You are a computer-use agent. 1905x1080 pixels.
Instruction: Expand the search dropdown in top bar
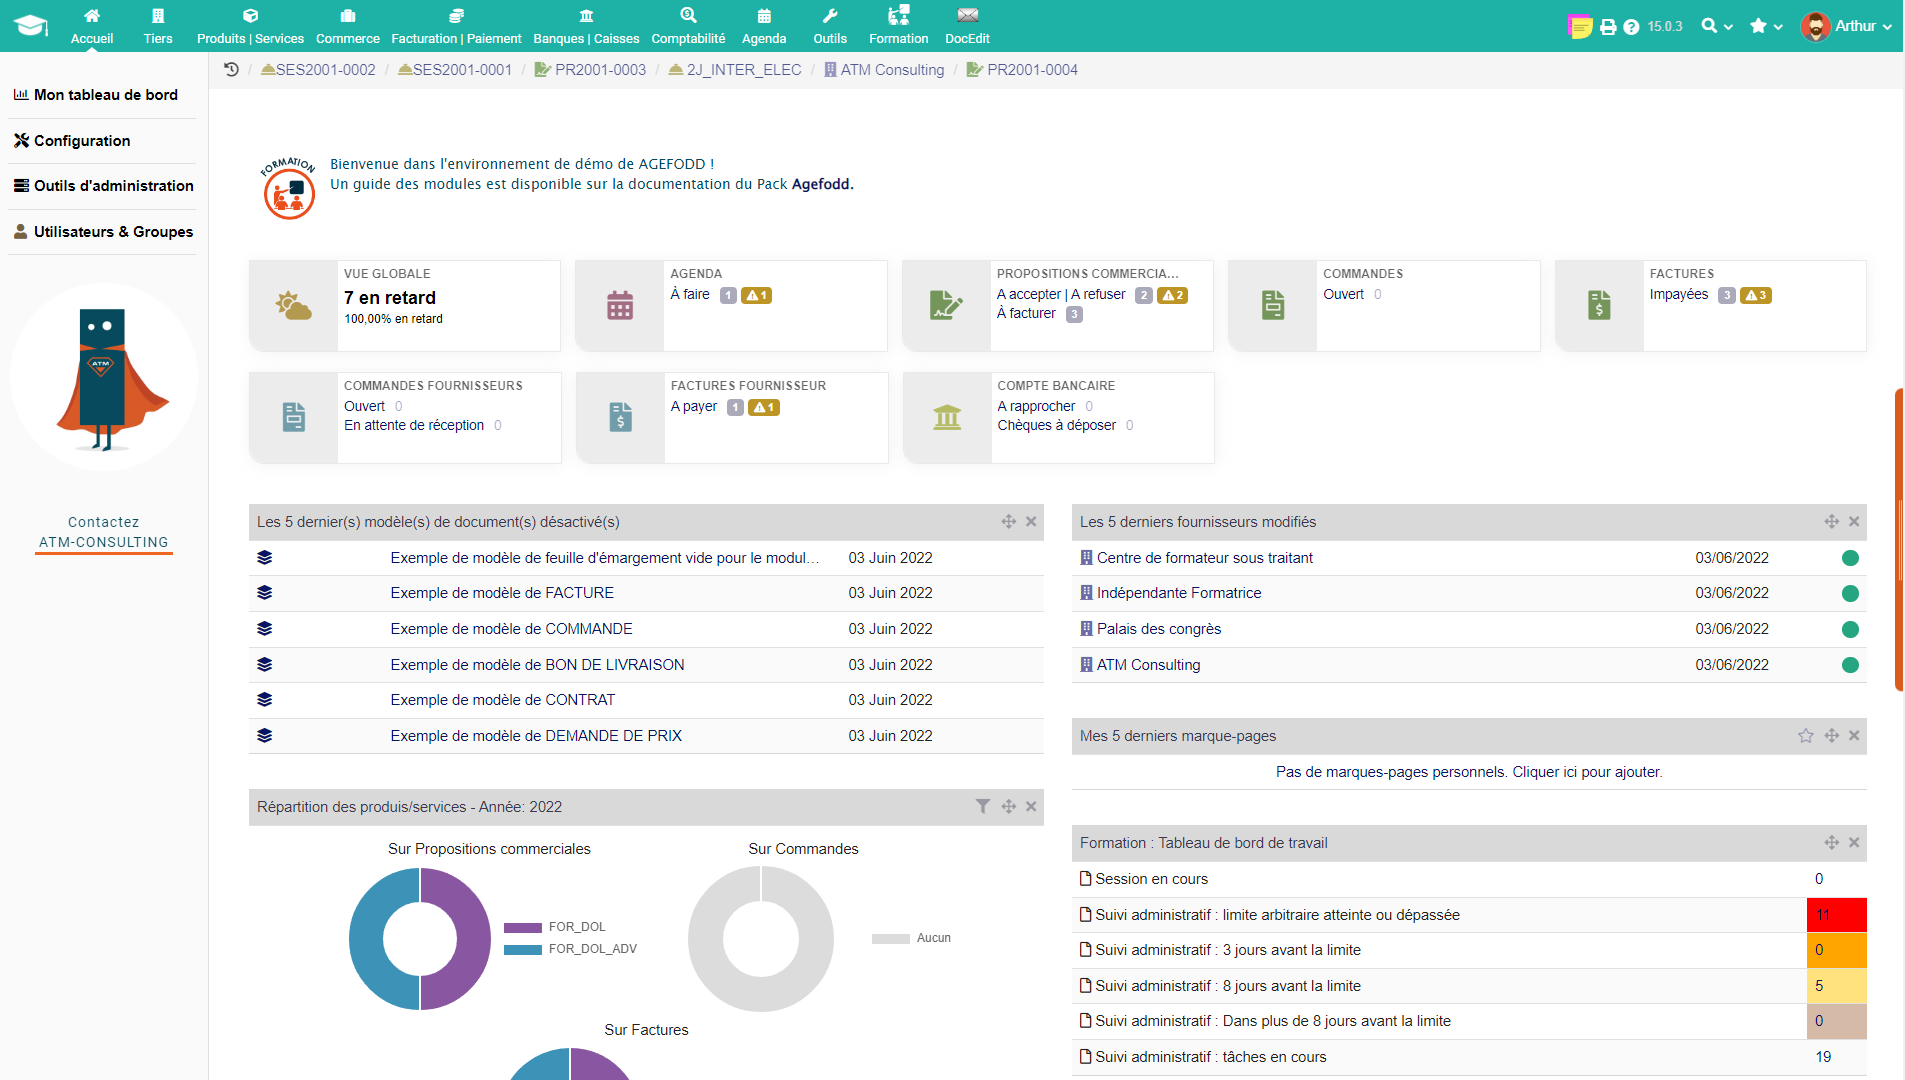coord(1716,26)
